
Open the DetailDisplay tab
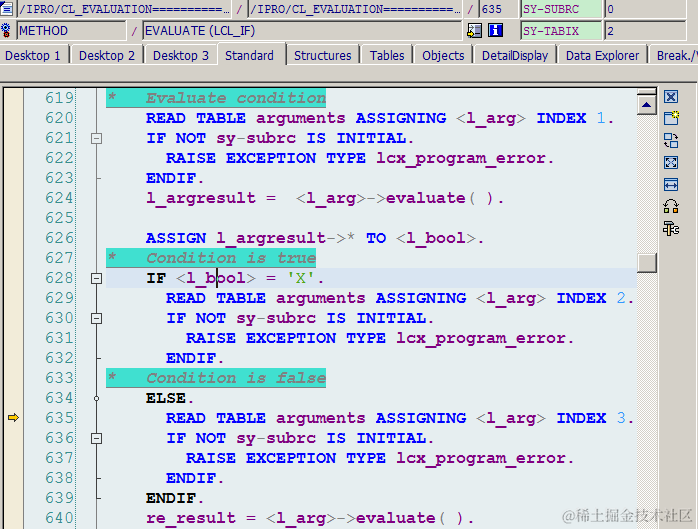point(515,56)
